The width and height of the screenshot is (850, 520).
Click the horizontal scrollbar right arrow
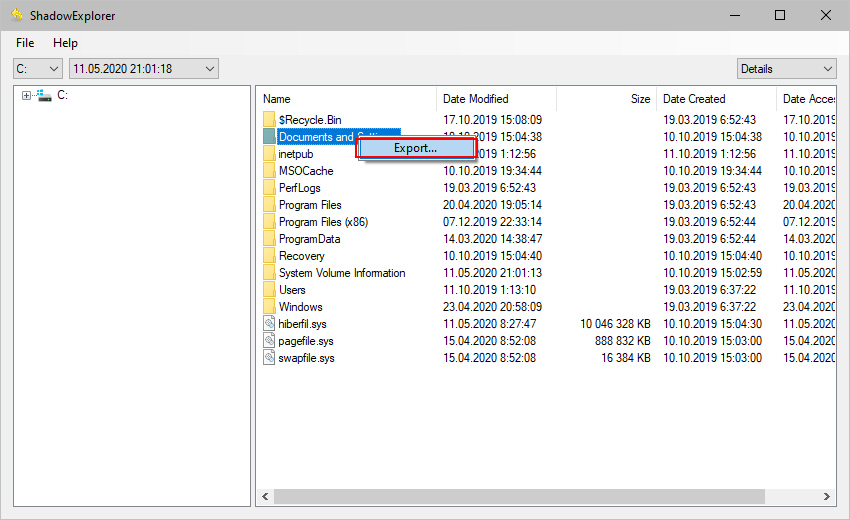(829, 496)
